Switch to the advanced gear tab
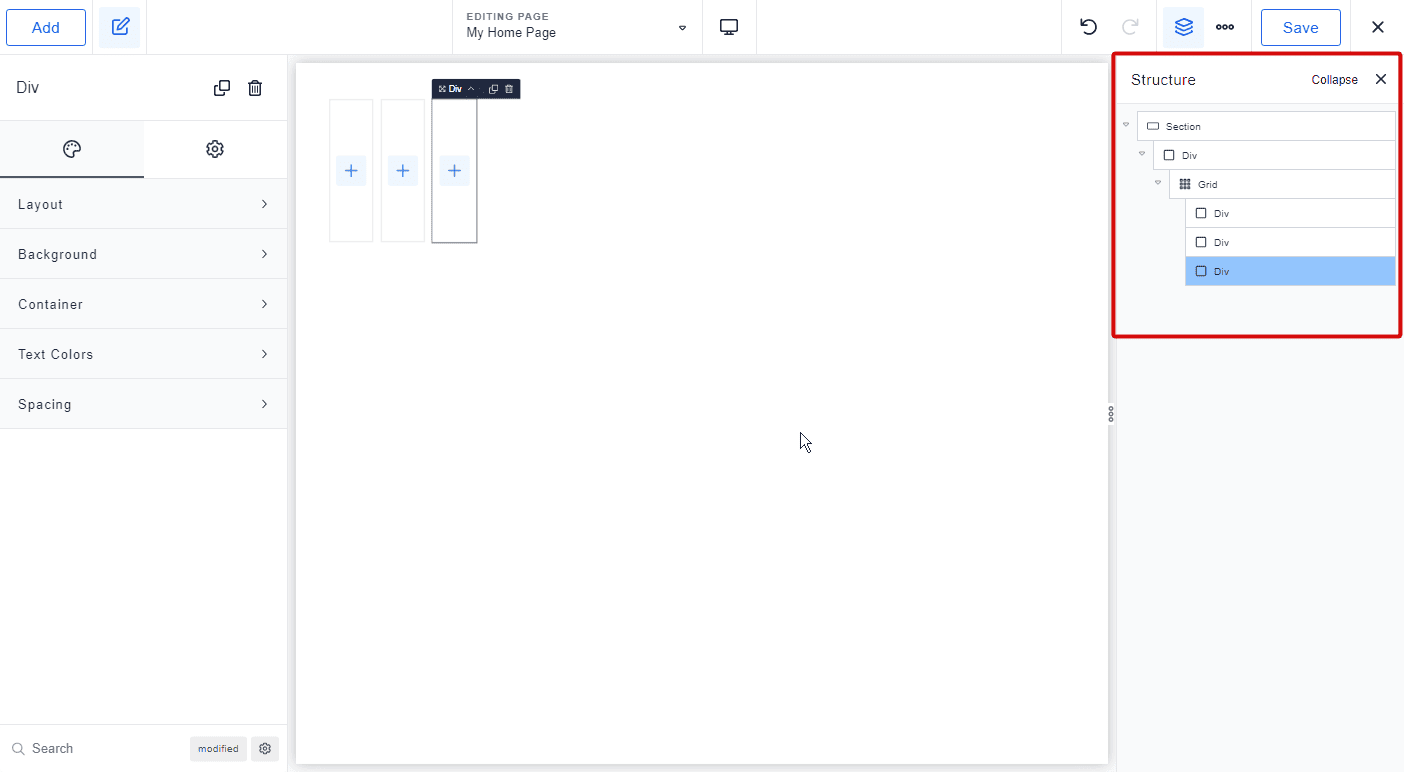Image resolution: width=1404 pixels, height=772 pixels. pos(215,149)
